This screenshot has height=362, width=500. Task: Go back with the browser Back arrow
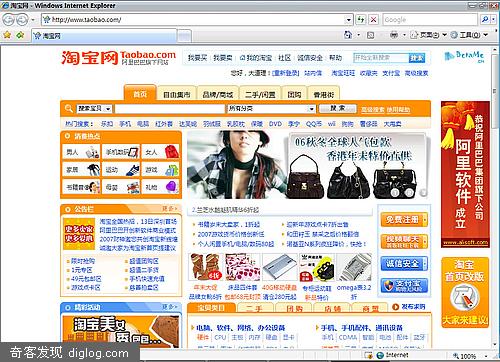(x=8, y=20)
